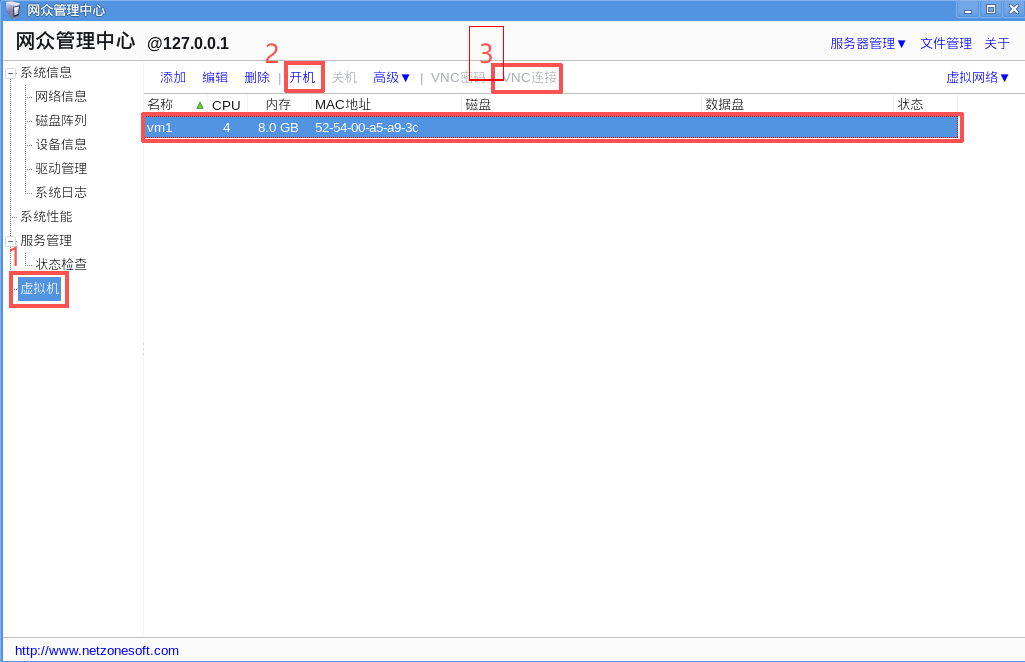1025x662 pixels.
Task: Select 磁盘阵列 in the sidebar tree
Action: tap(61, 120)
